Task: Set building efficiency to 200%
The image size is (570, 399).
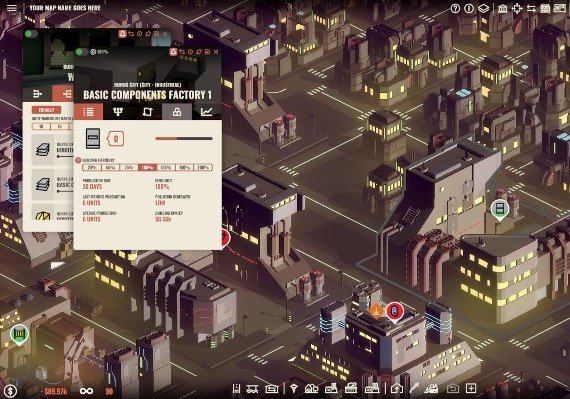Action: tap(203, 168)
